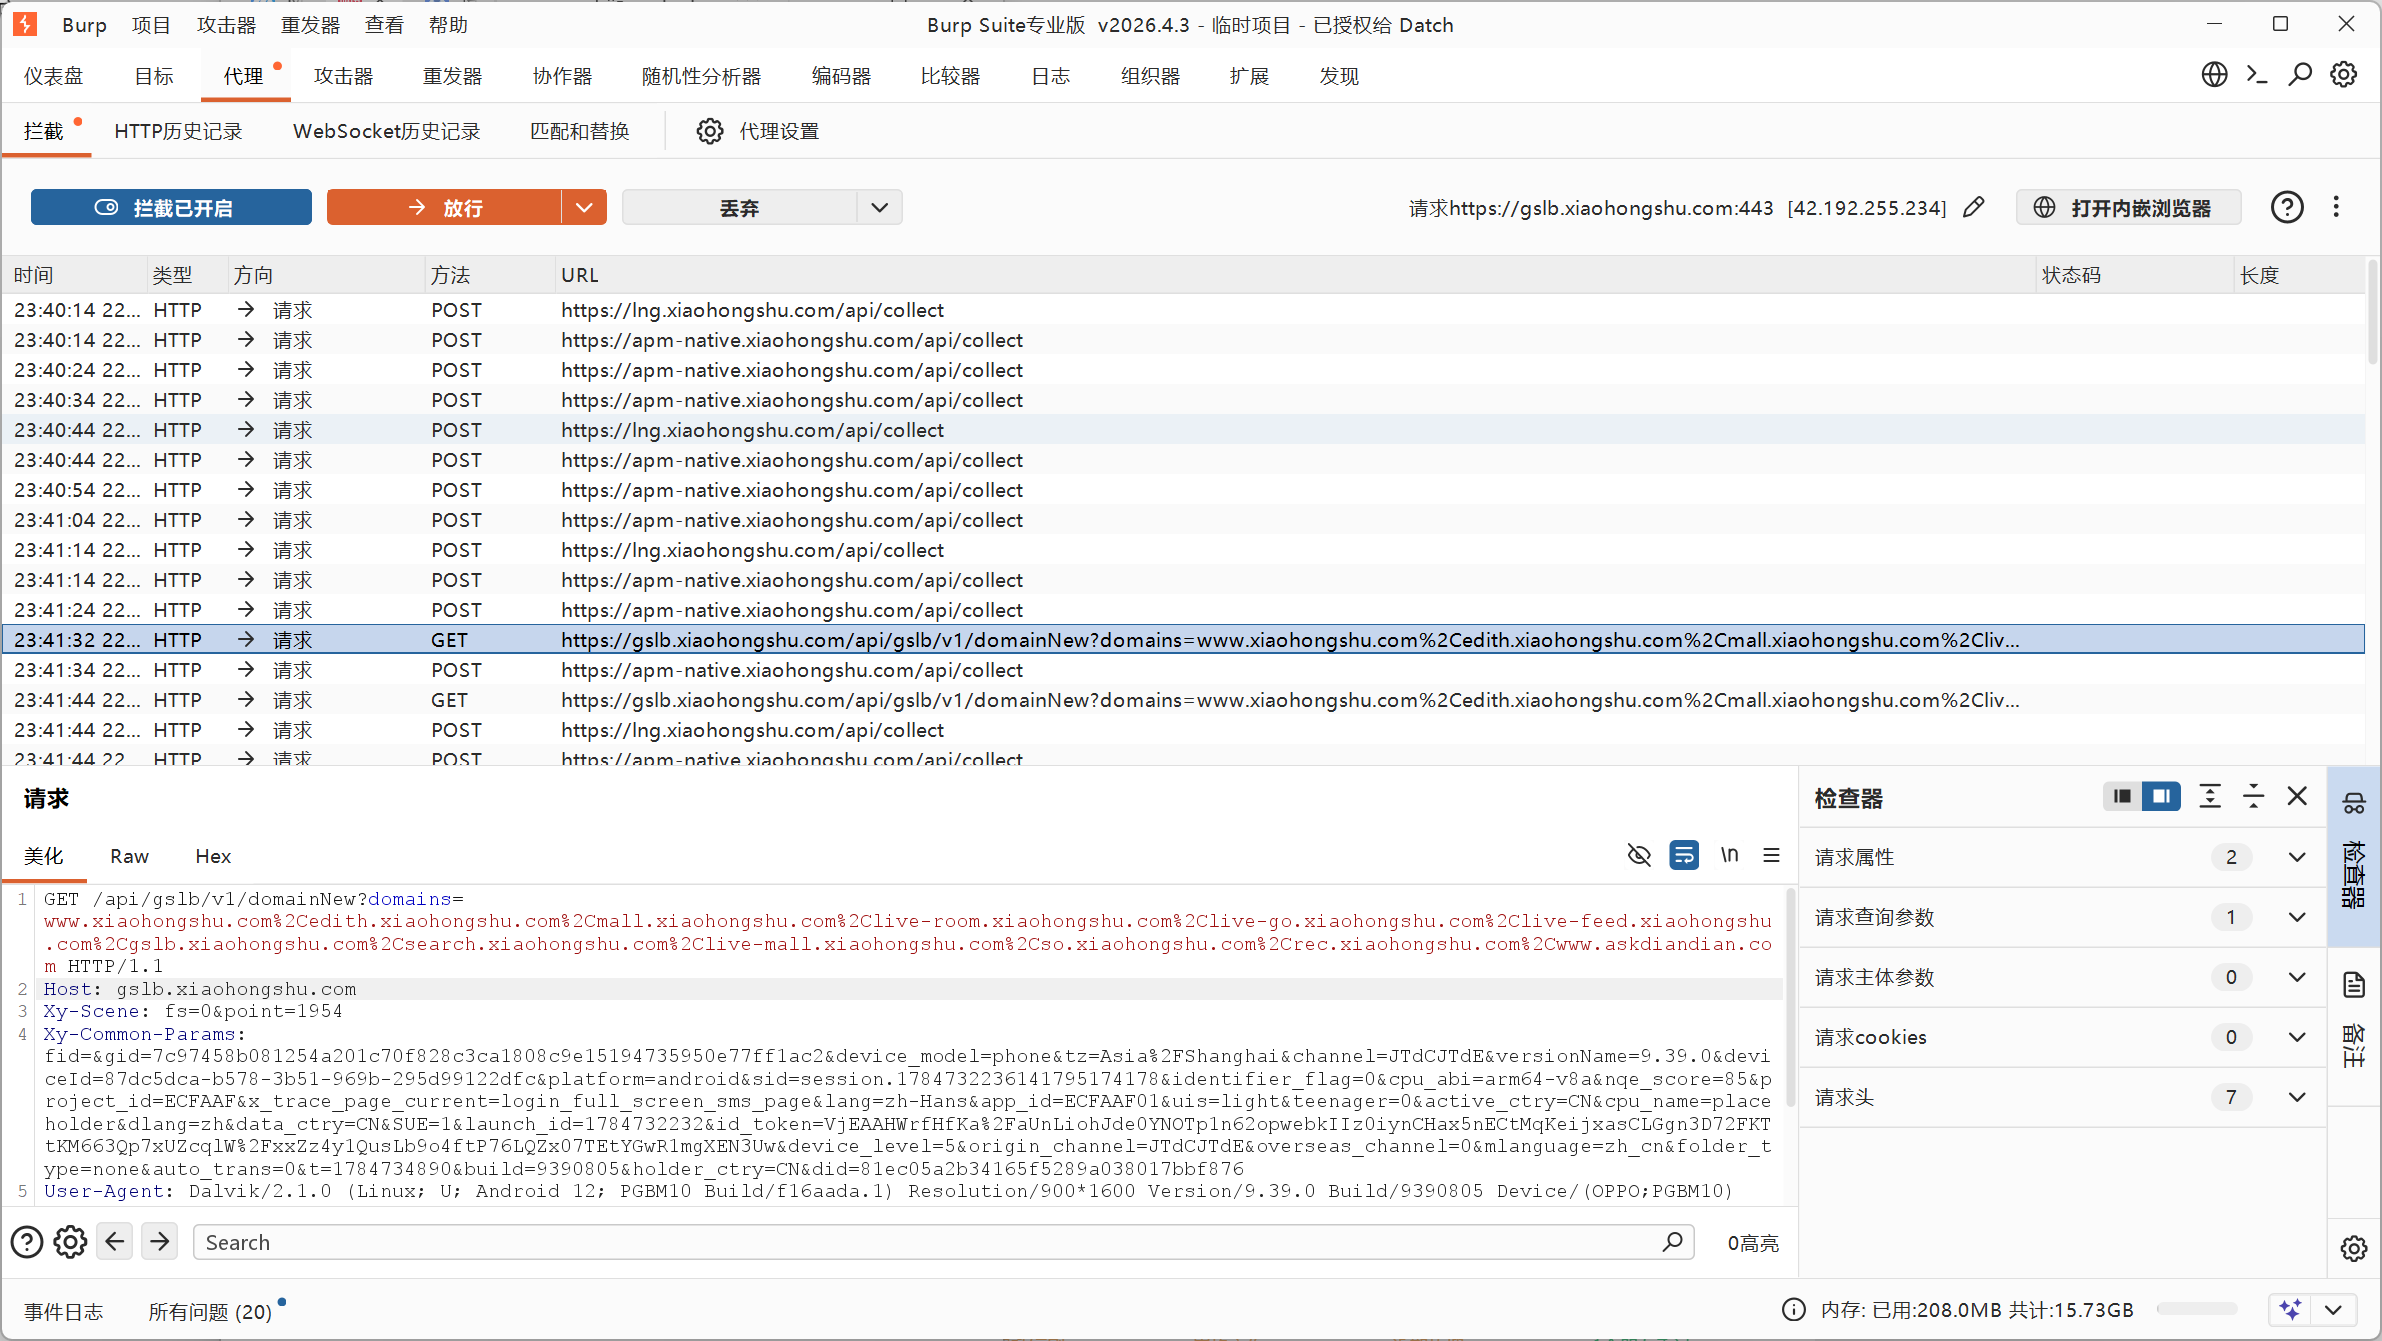This screenshot has width=2382, height=1341.
Task: Click the 丢弃 drop button
Action: tap(739, 207)
